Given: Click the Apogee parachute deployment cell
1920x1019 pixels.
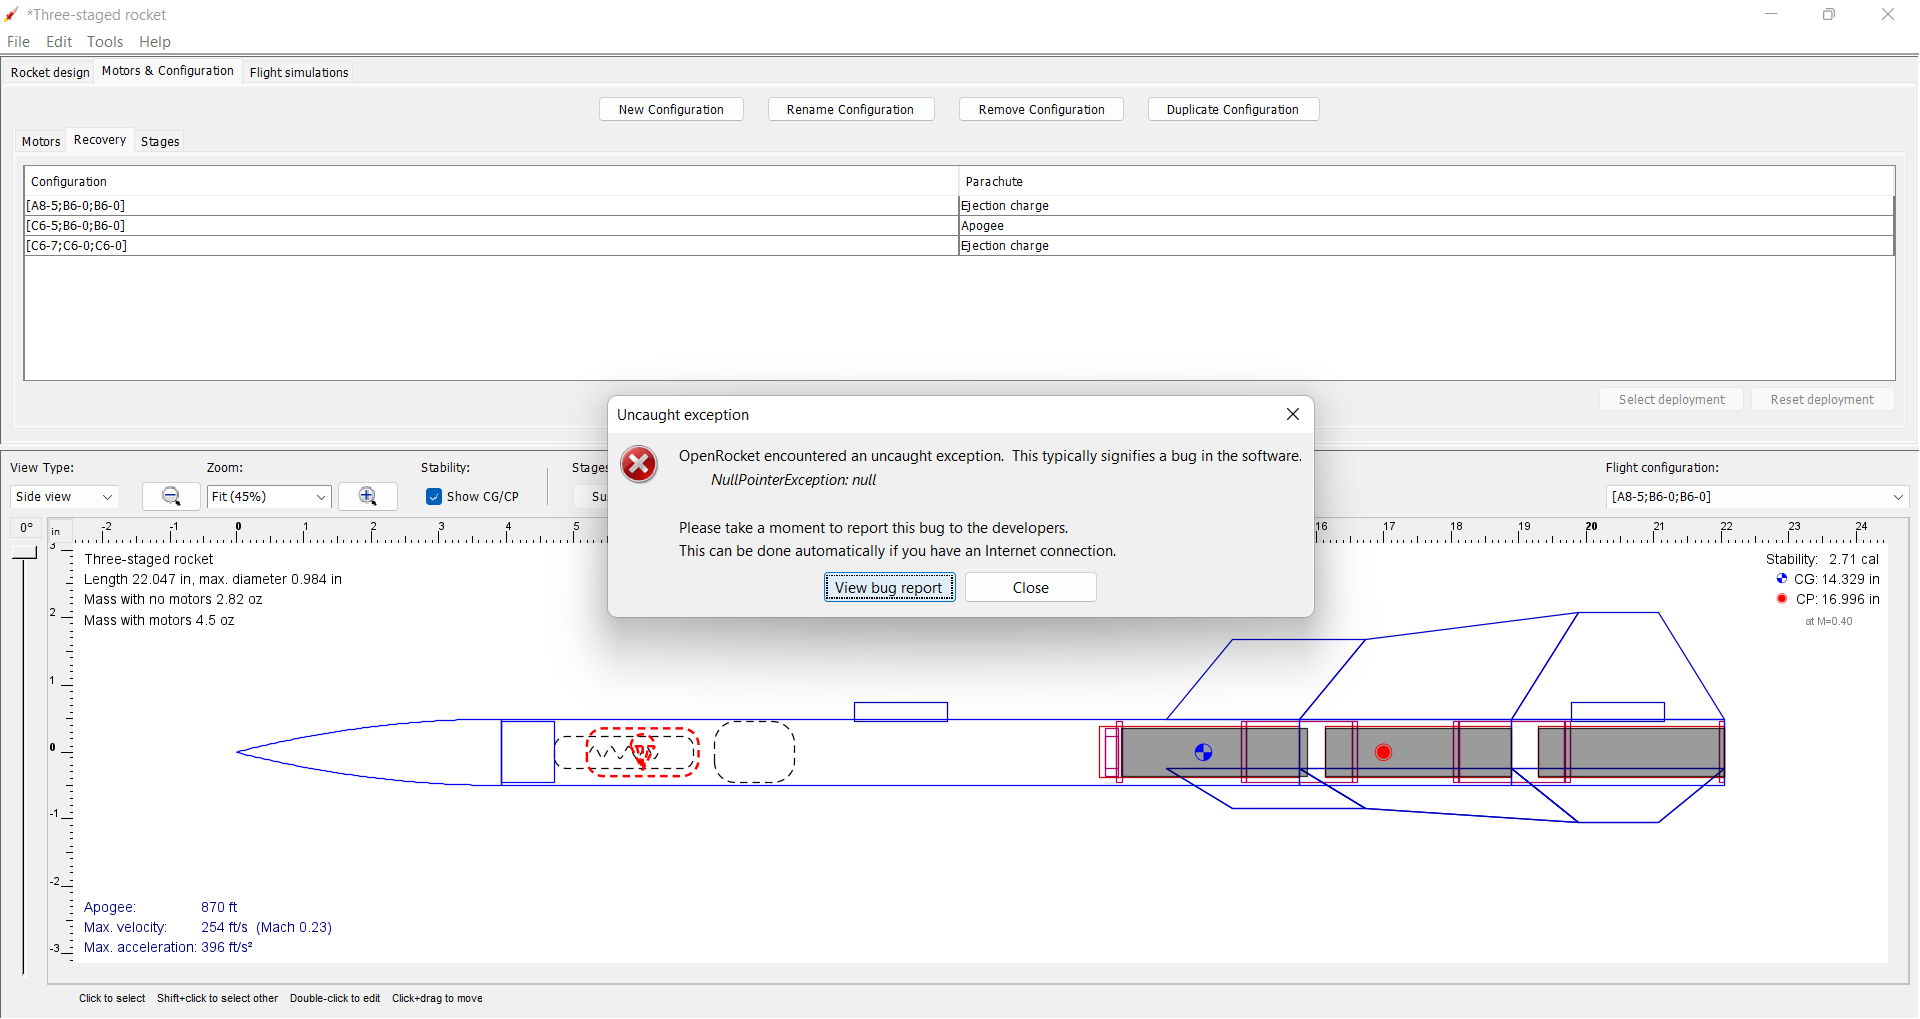Looking at the screenshot, I should coord(1427,226).
